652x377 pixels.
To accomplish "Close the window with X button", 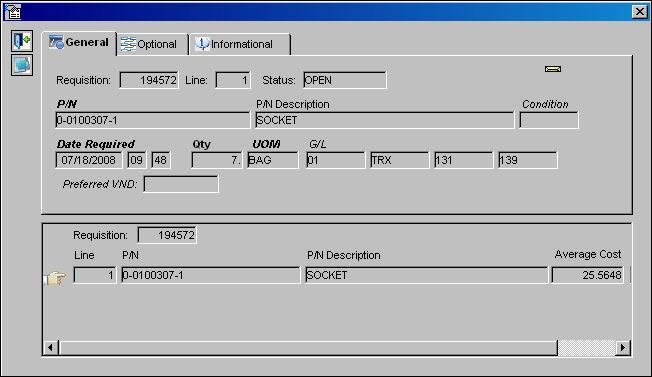I will pos(639,12).
